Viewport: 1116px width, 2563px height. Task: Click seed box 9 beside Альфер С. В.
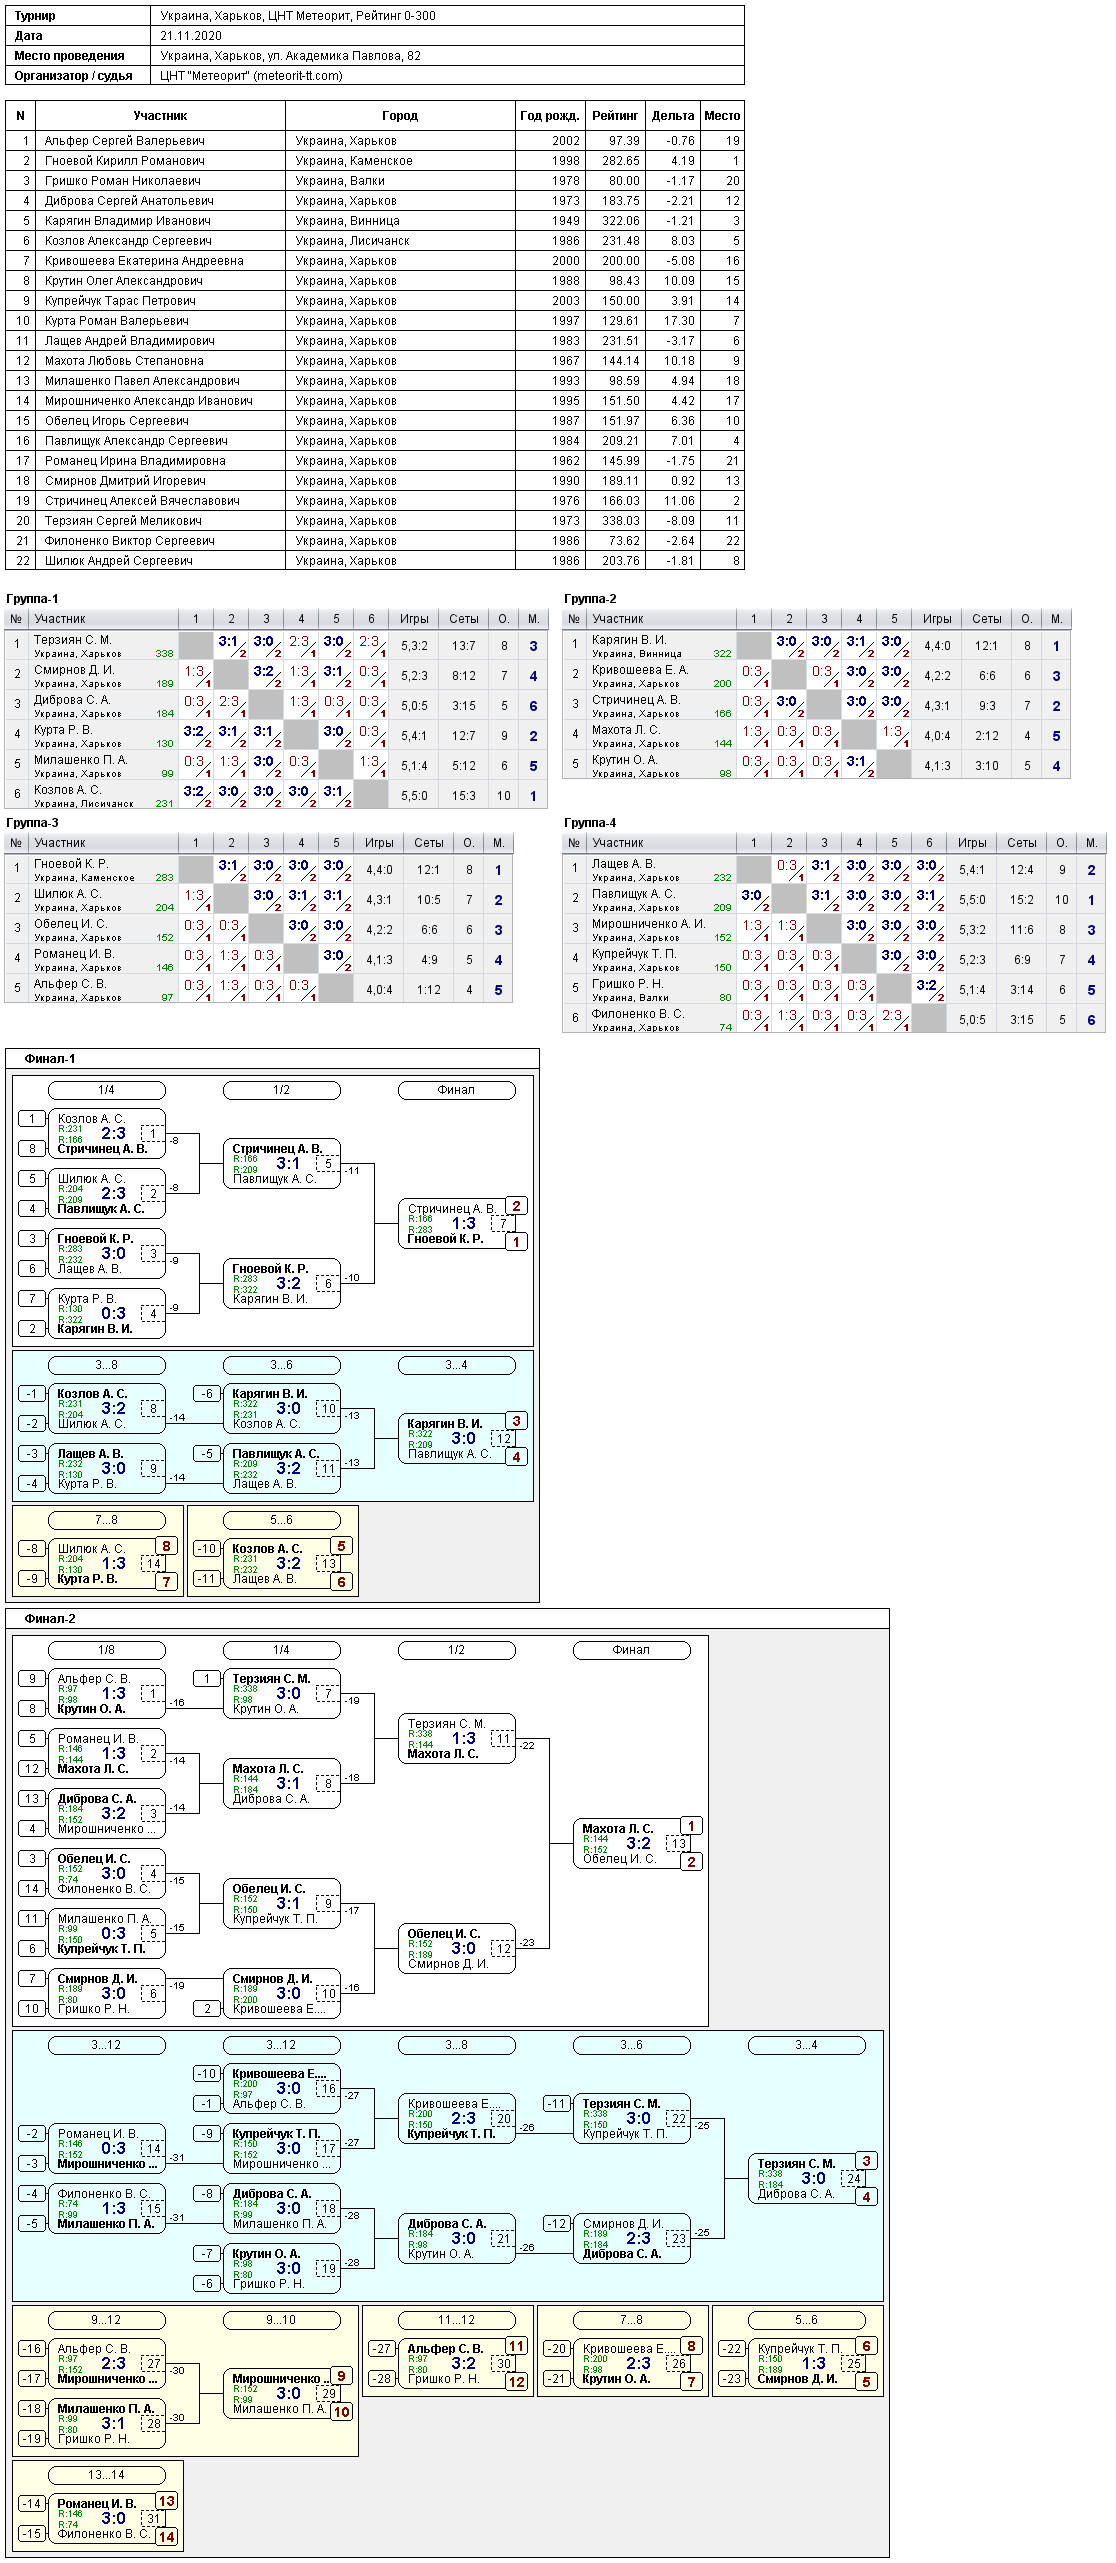coord(32,1679)
